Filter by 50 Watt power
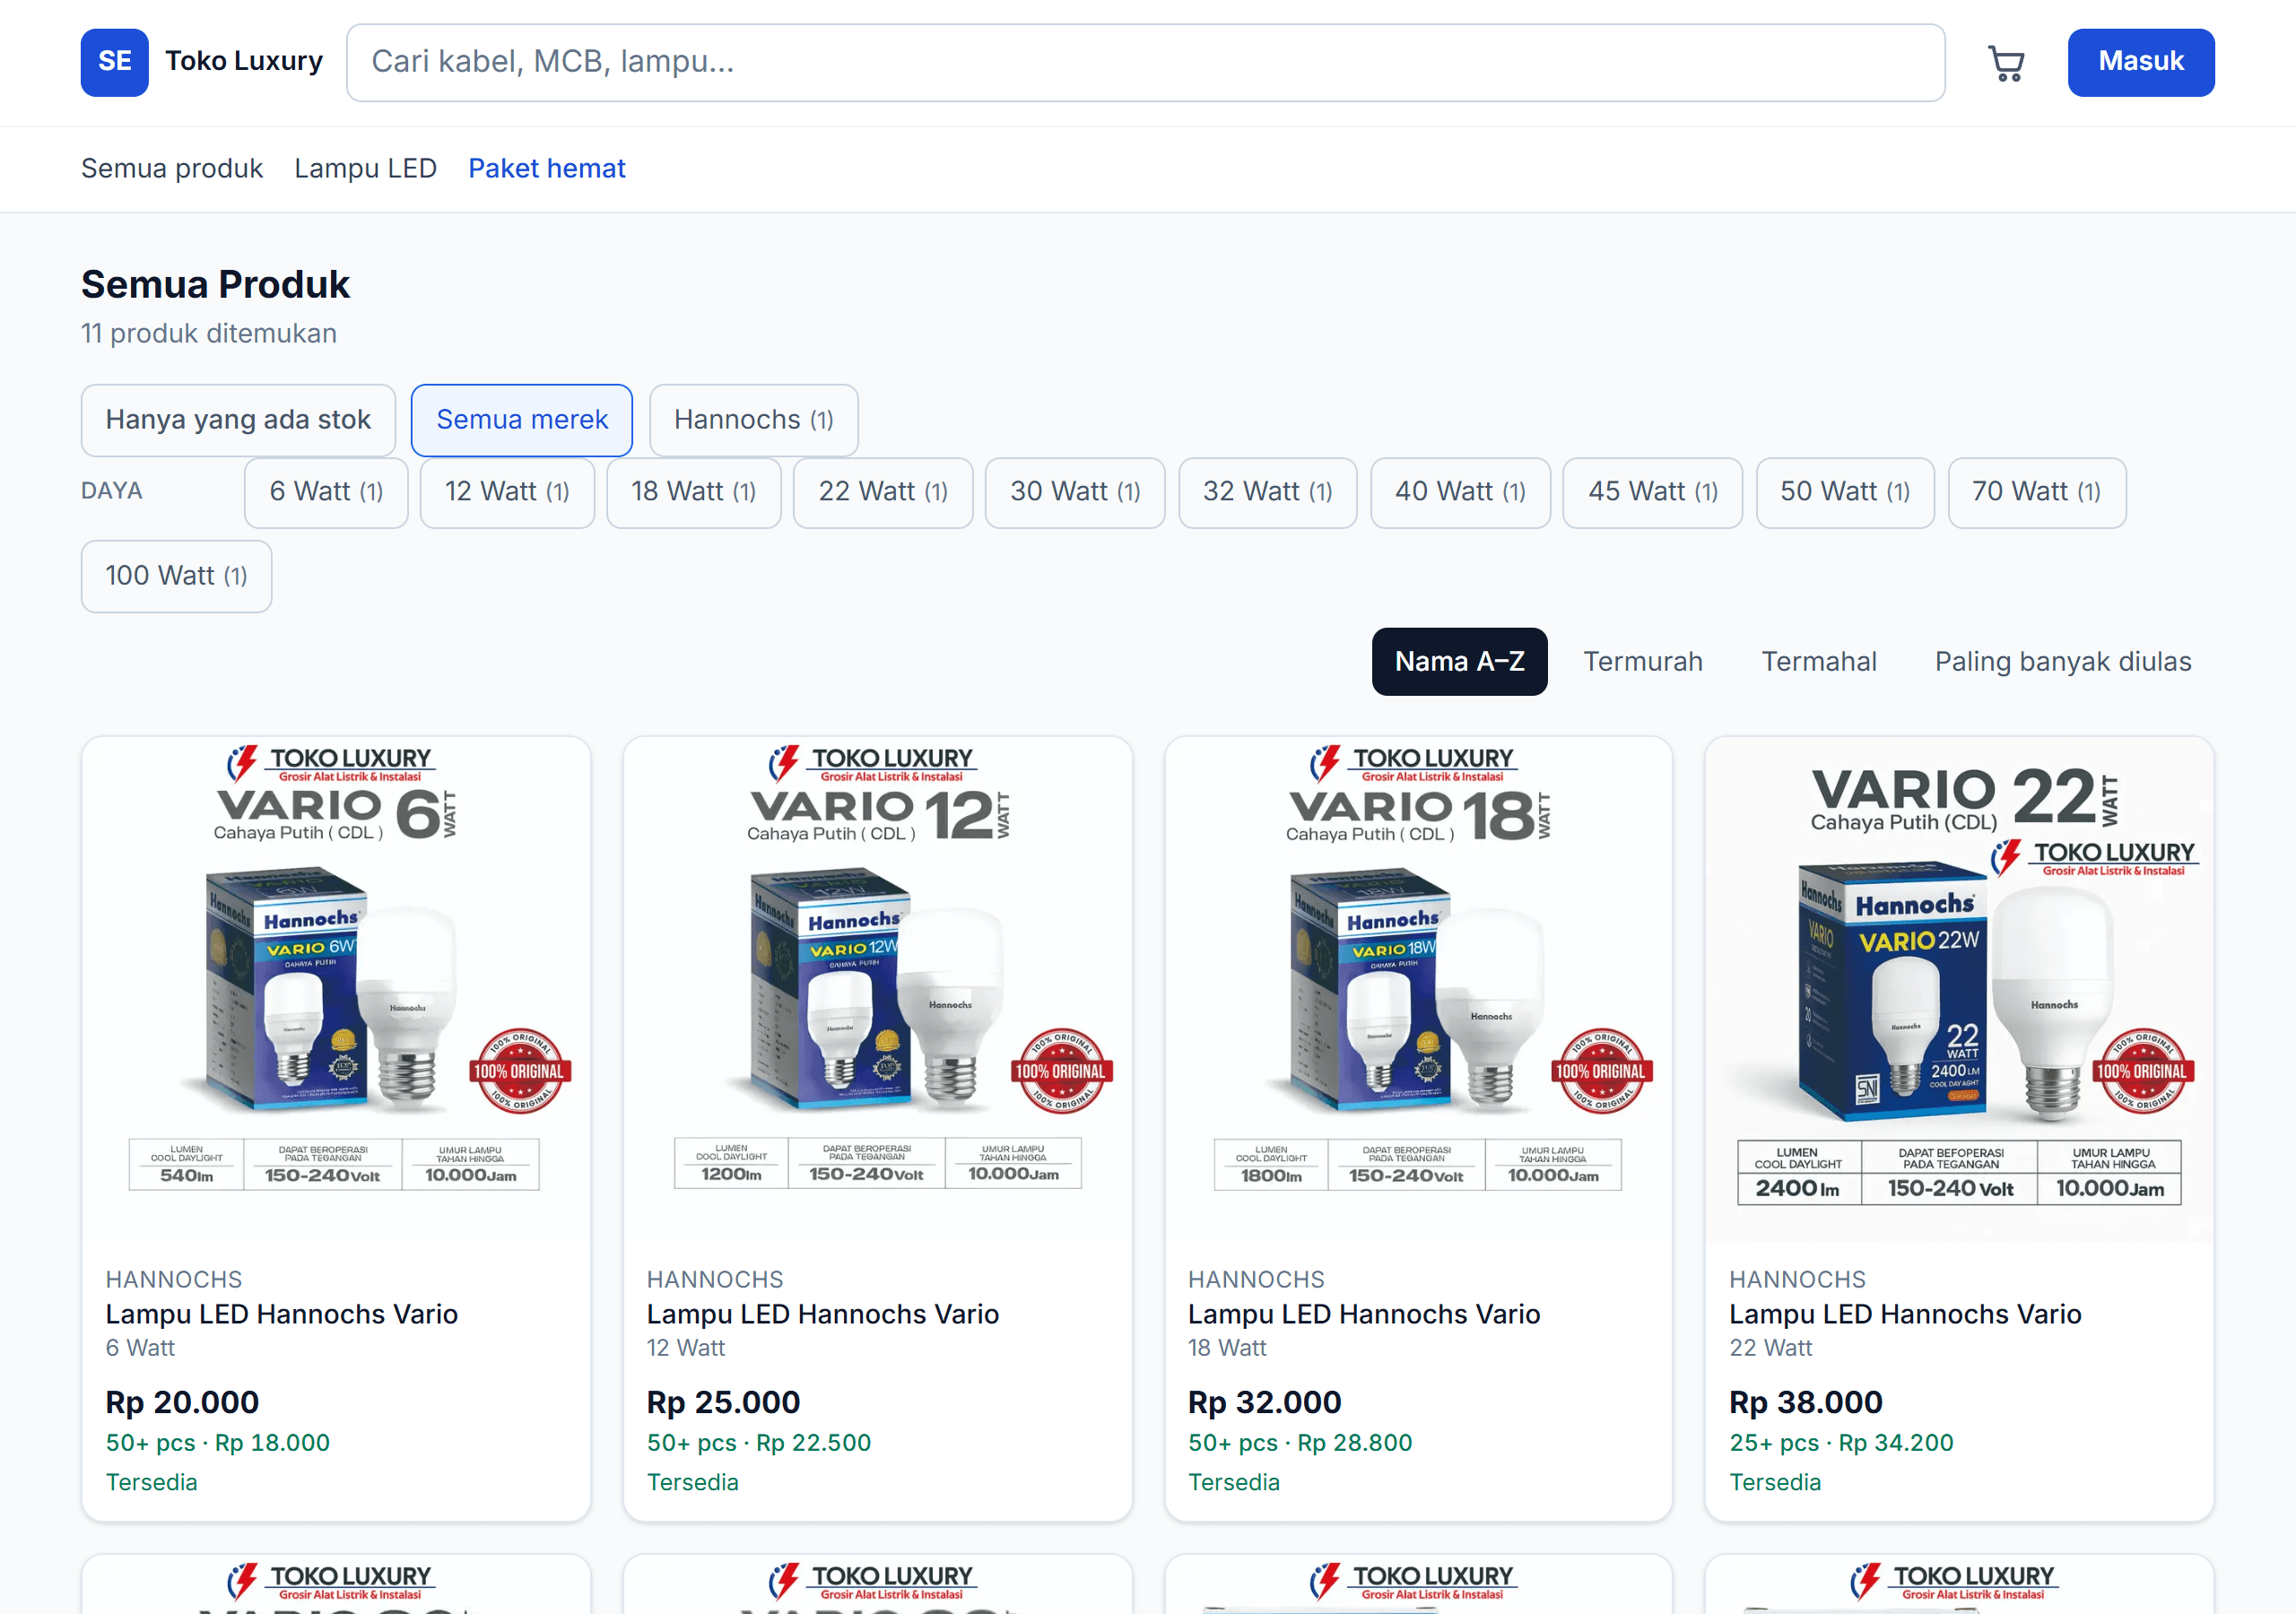2296x1614 pixels. pyautogui.click(x=1846, y=492)
